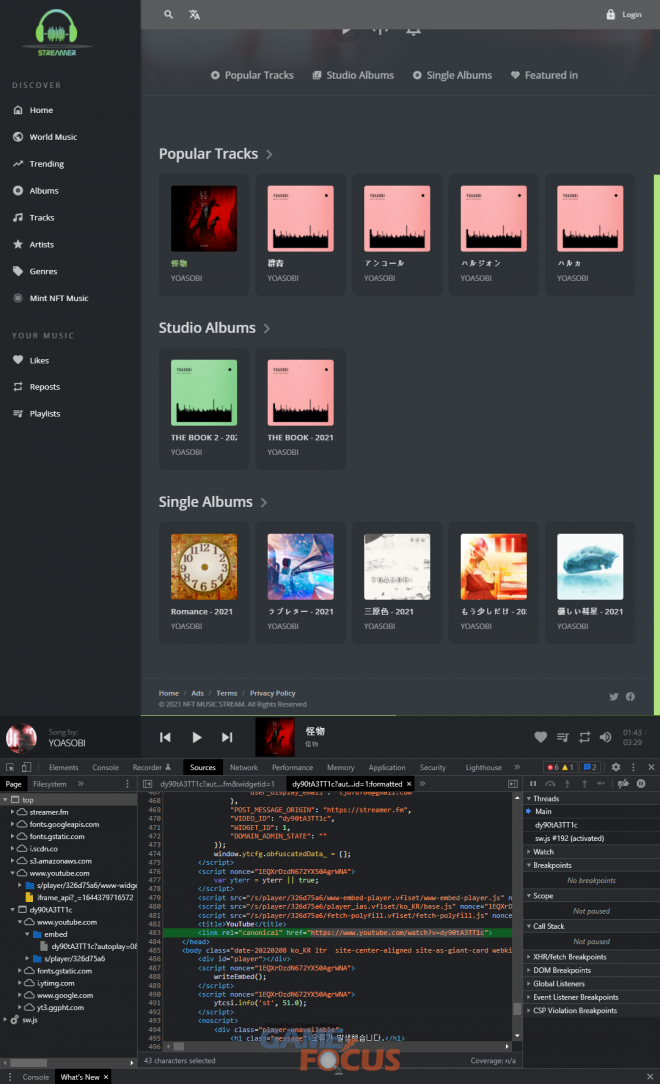Image resolution: width=660 pixels, height=1084 pixels.
Task: Open THE BOOK 2 album cover
Action: 204,393
